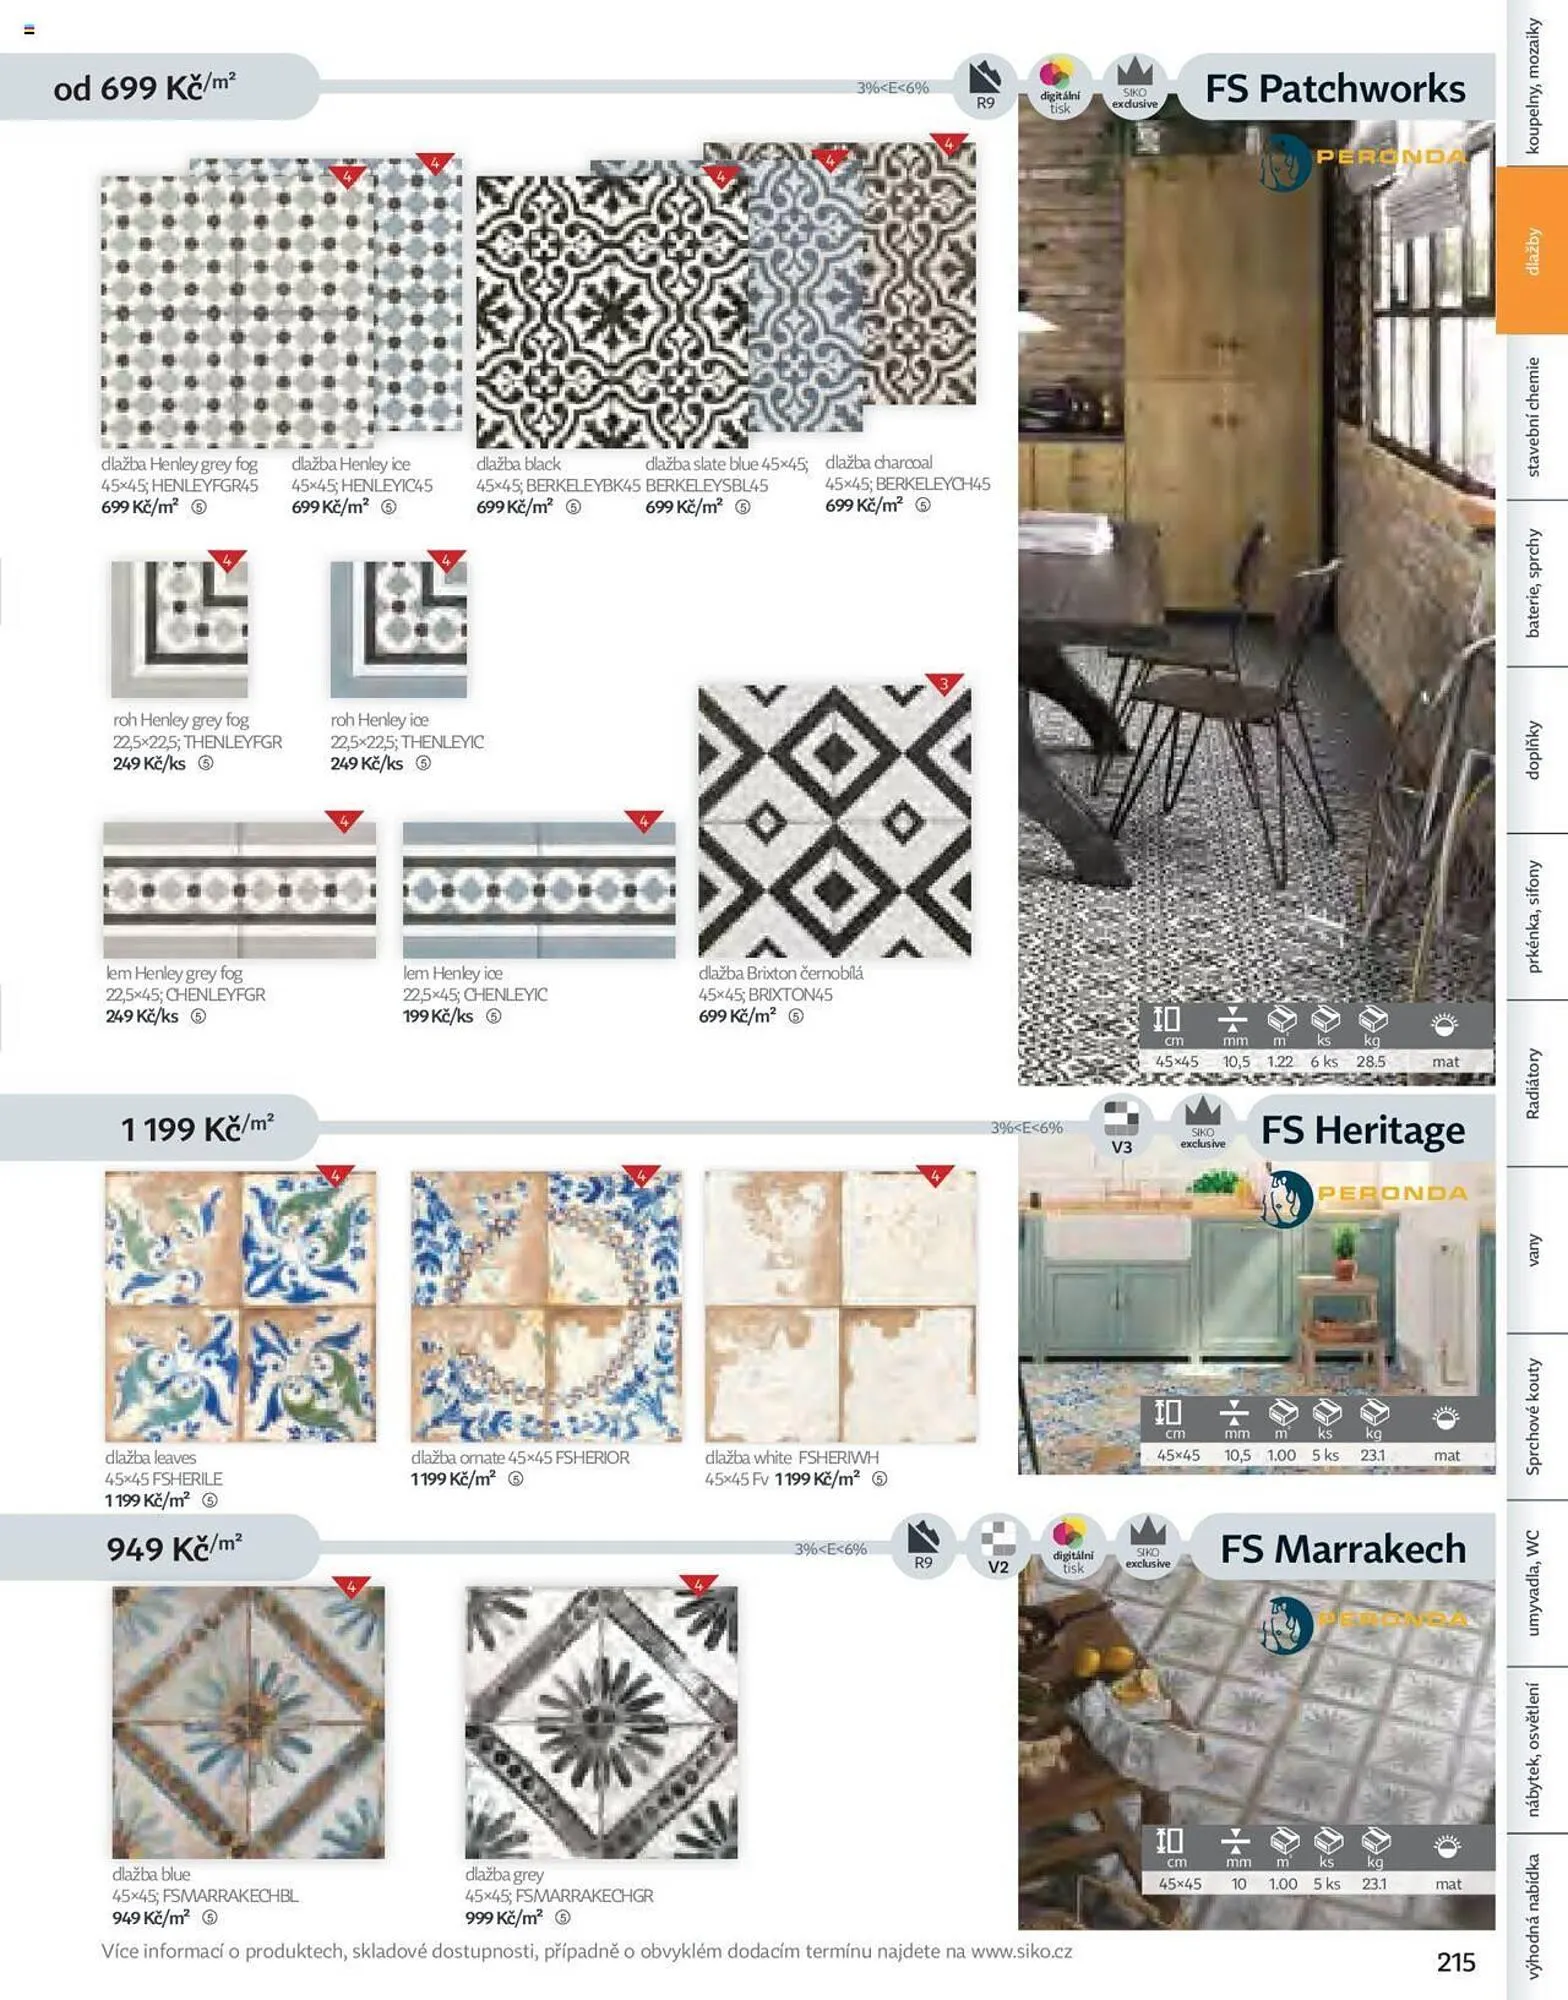Click the red badge on the Brixton černobílá tile
This screenshot has width=1568, height=2000.
944,685
